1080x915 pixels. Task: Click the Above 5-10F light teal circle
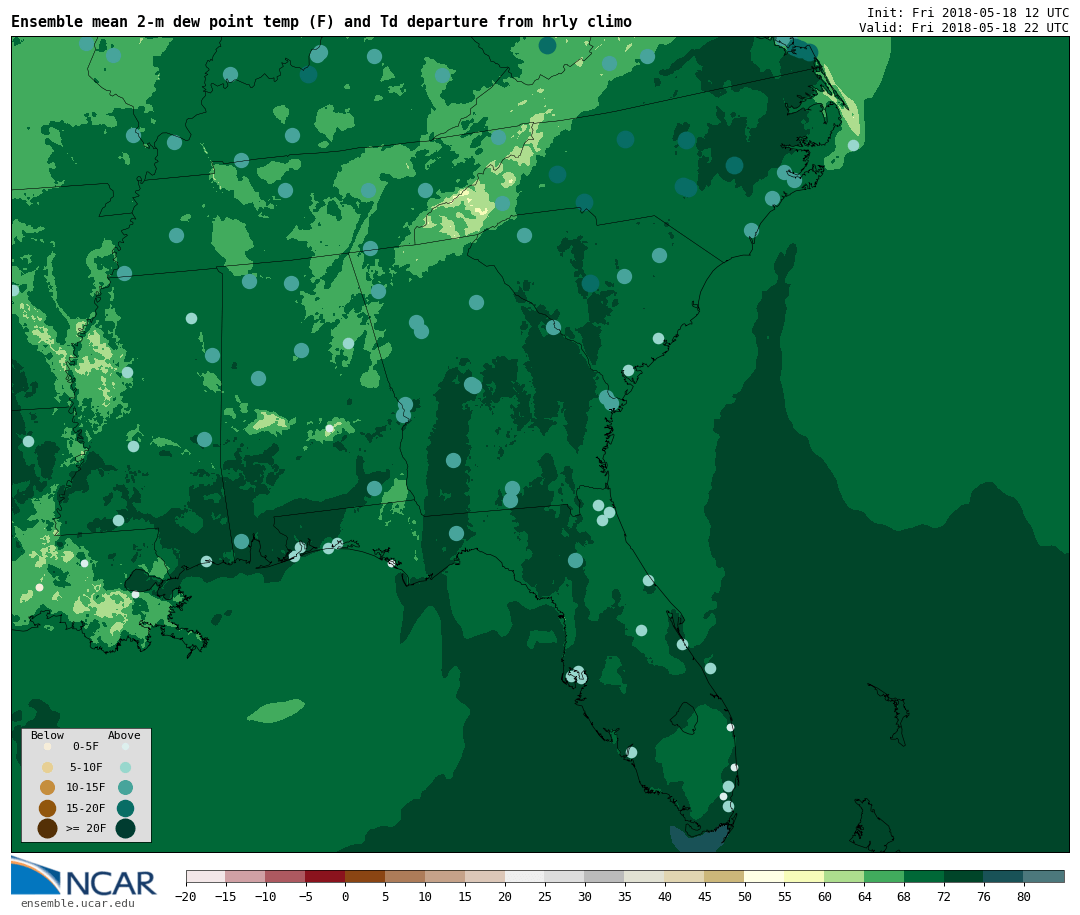click(x=125, y=768)
